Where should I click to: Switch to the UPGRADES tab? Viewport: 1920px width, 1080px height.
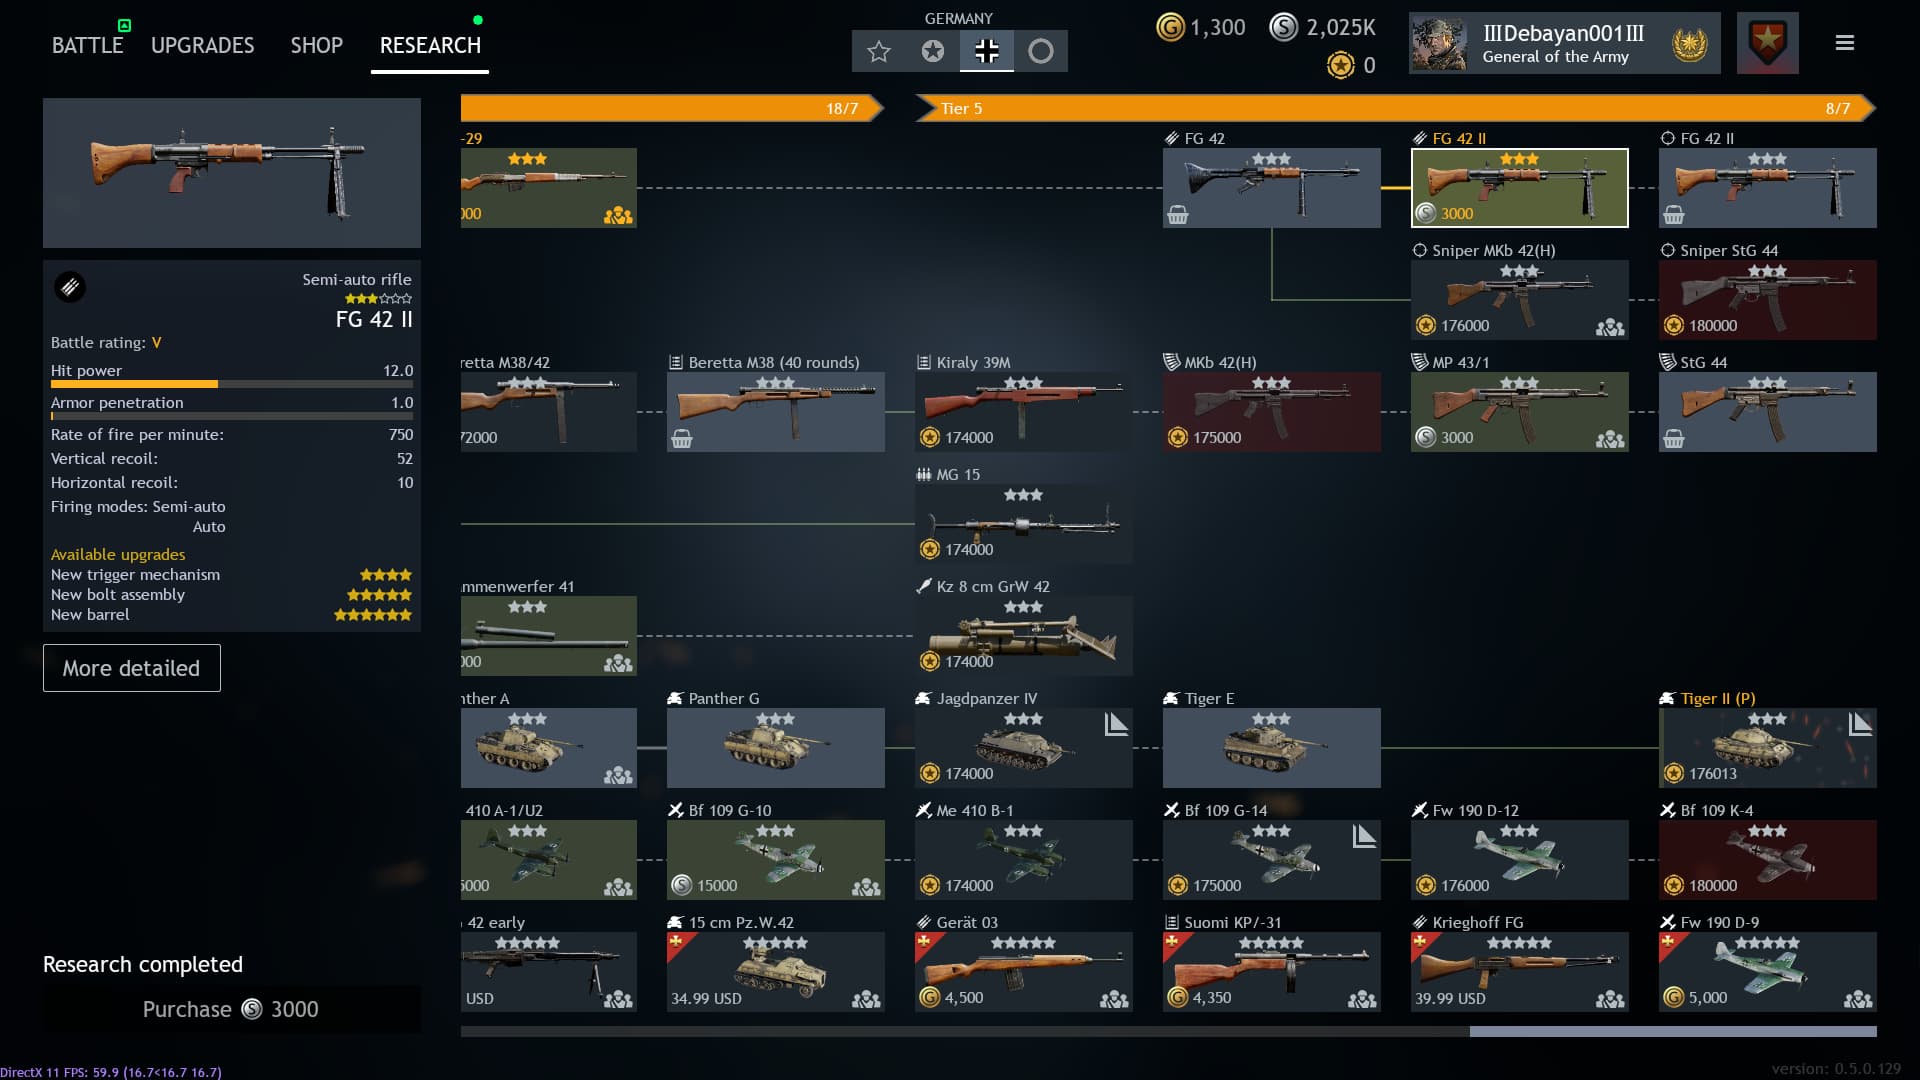(x=202, y=45)
